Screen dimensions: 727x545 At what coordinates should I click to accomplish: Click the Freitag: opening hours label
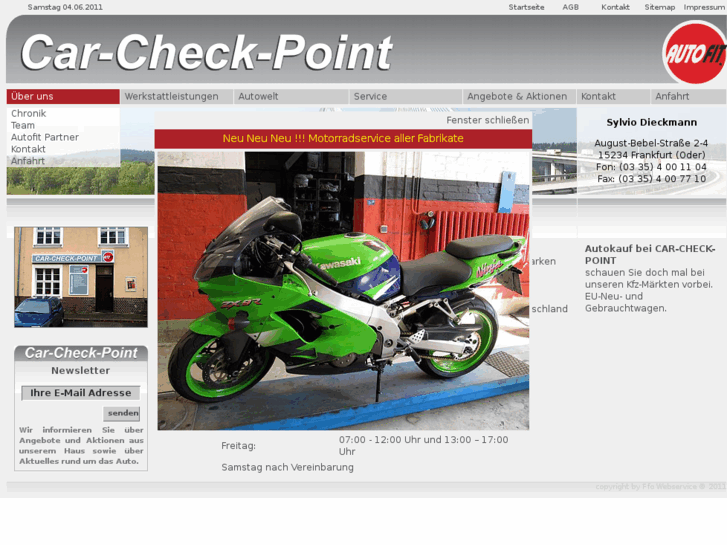238,446
